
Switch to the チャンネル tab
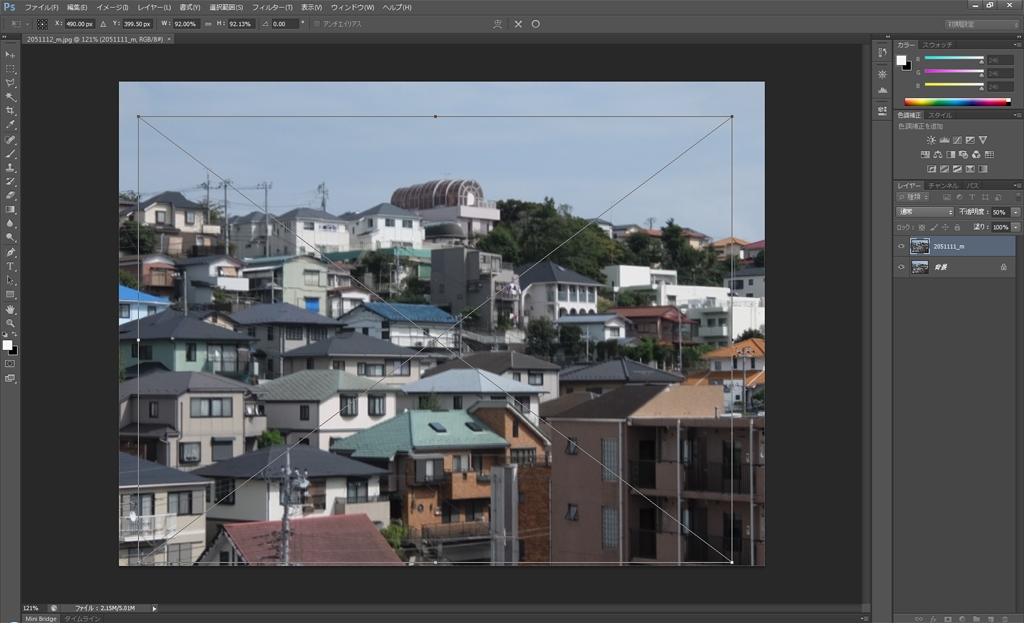coord(943,185)
